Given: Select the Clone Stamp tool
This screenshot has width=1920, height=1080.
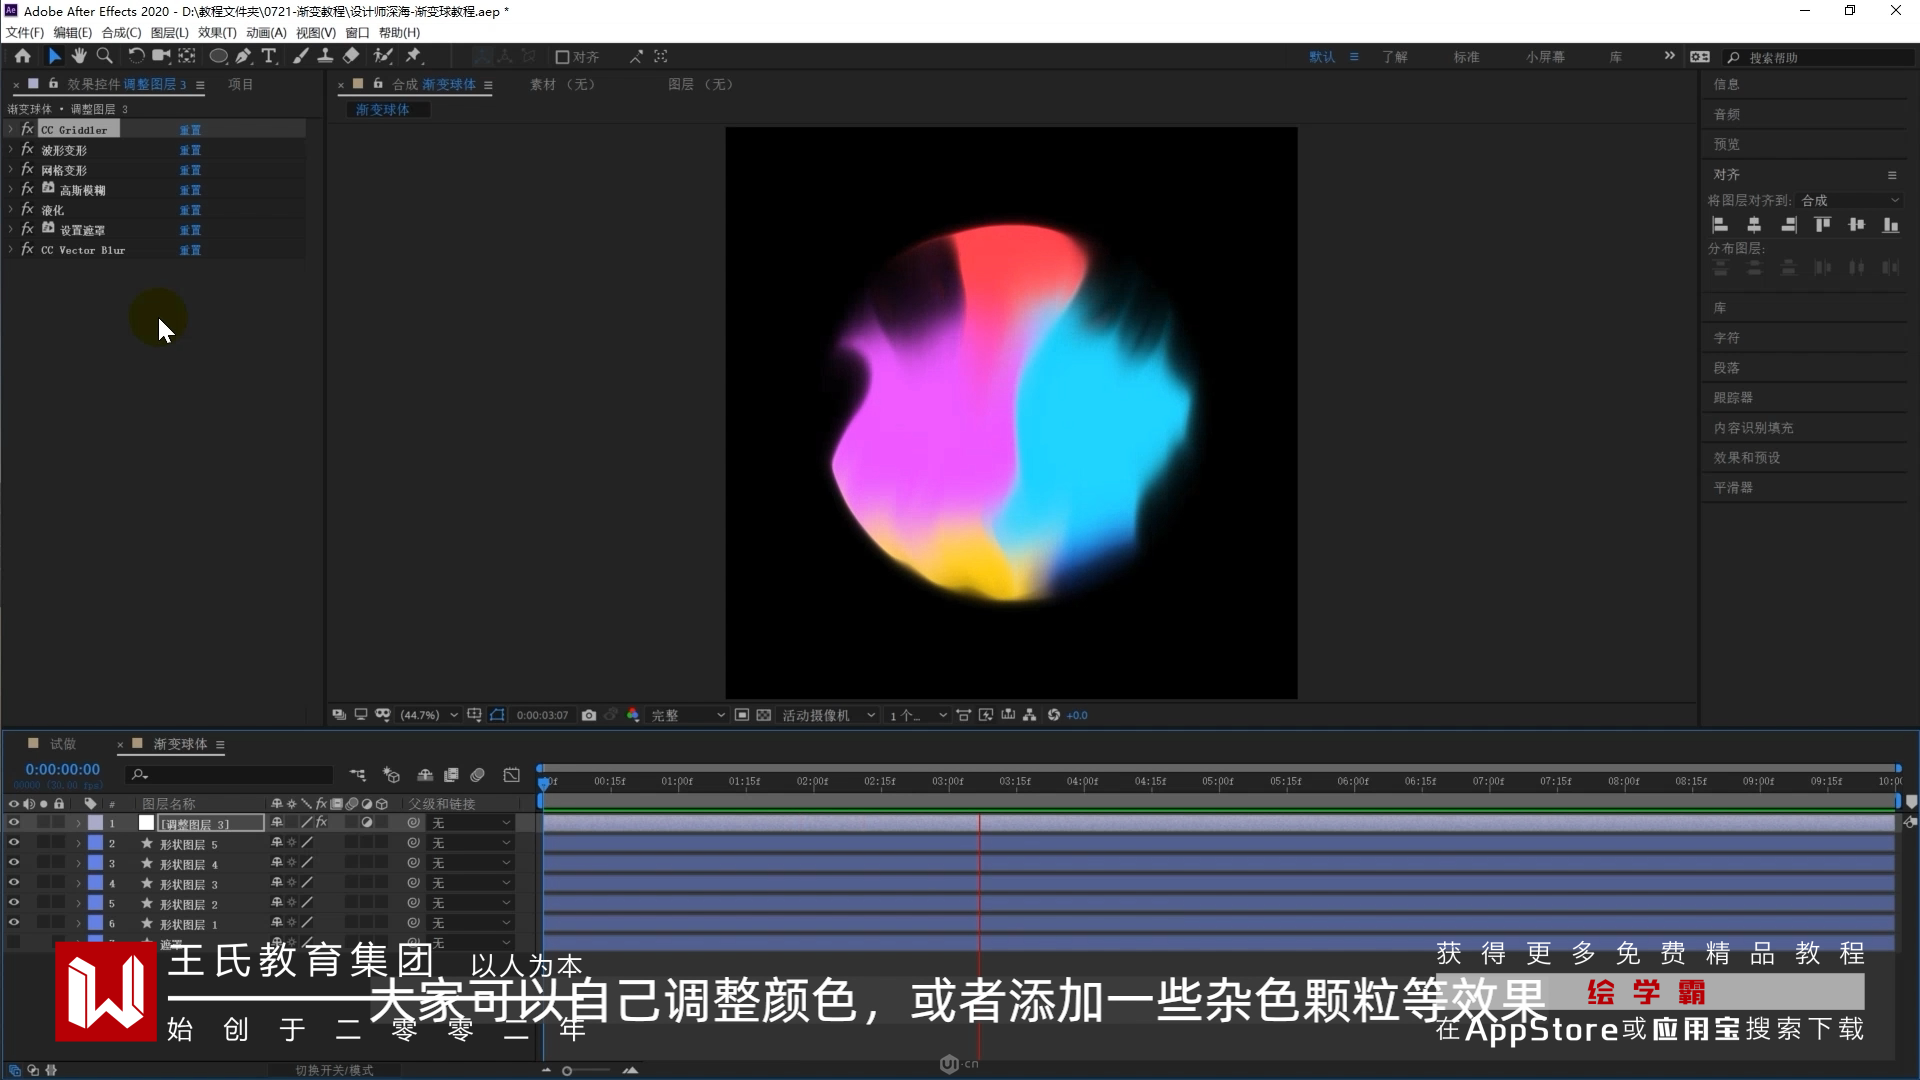Looking at the screenshot, I should 325,56.
